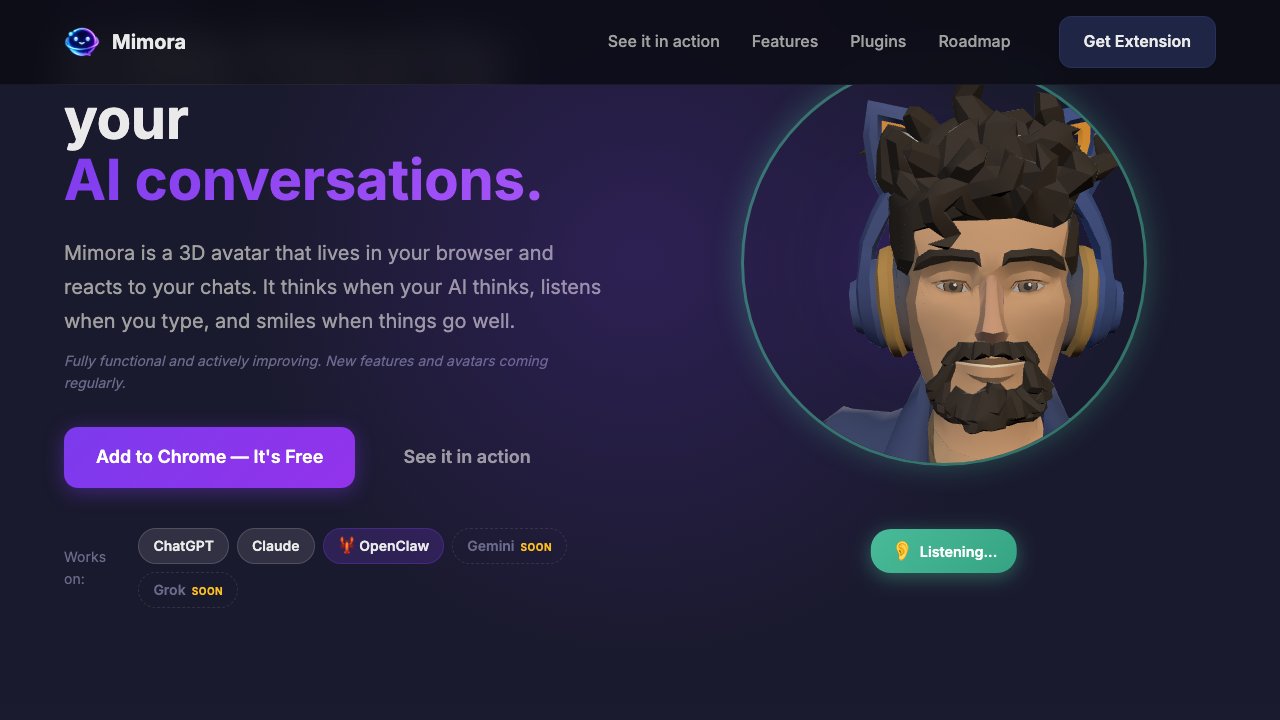Go to Features in navigation bar
This screenshot has width=1280, height=720.
(x=785, y=42)
